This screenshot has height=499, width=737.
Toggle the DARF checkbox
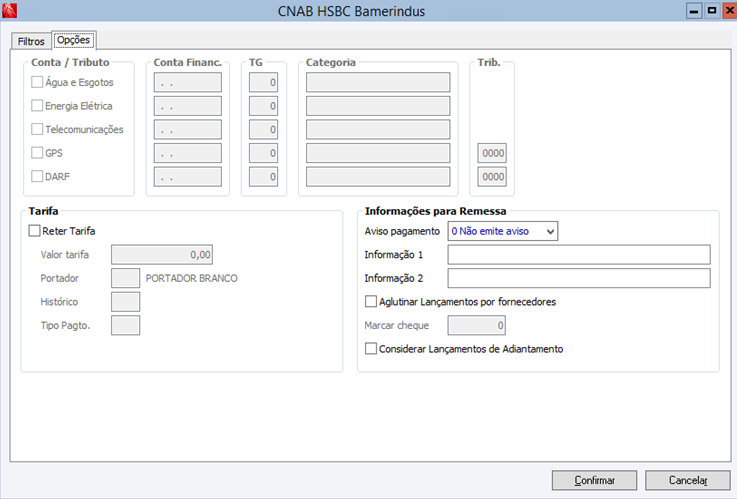point(38,176)
